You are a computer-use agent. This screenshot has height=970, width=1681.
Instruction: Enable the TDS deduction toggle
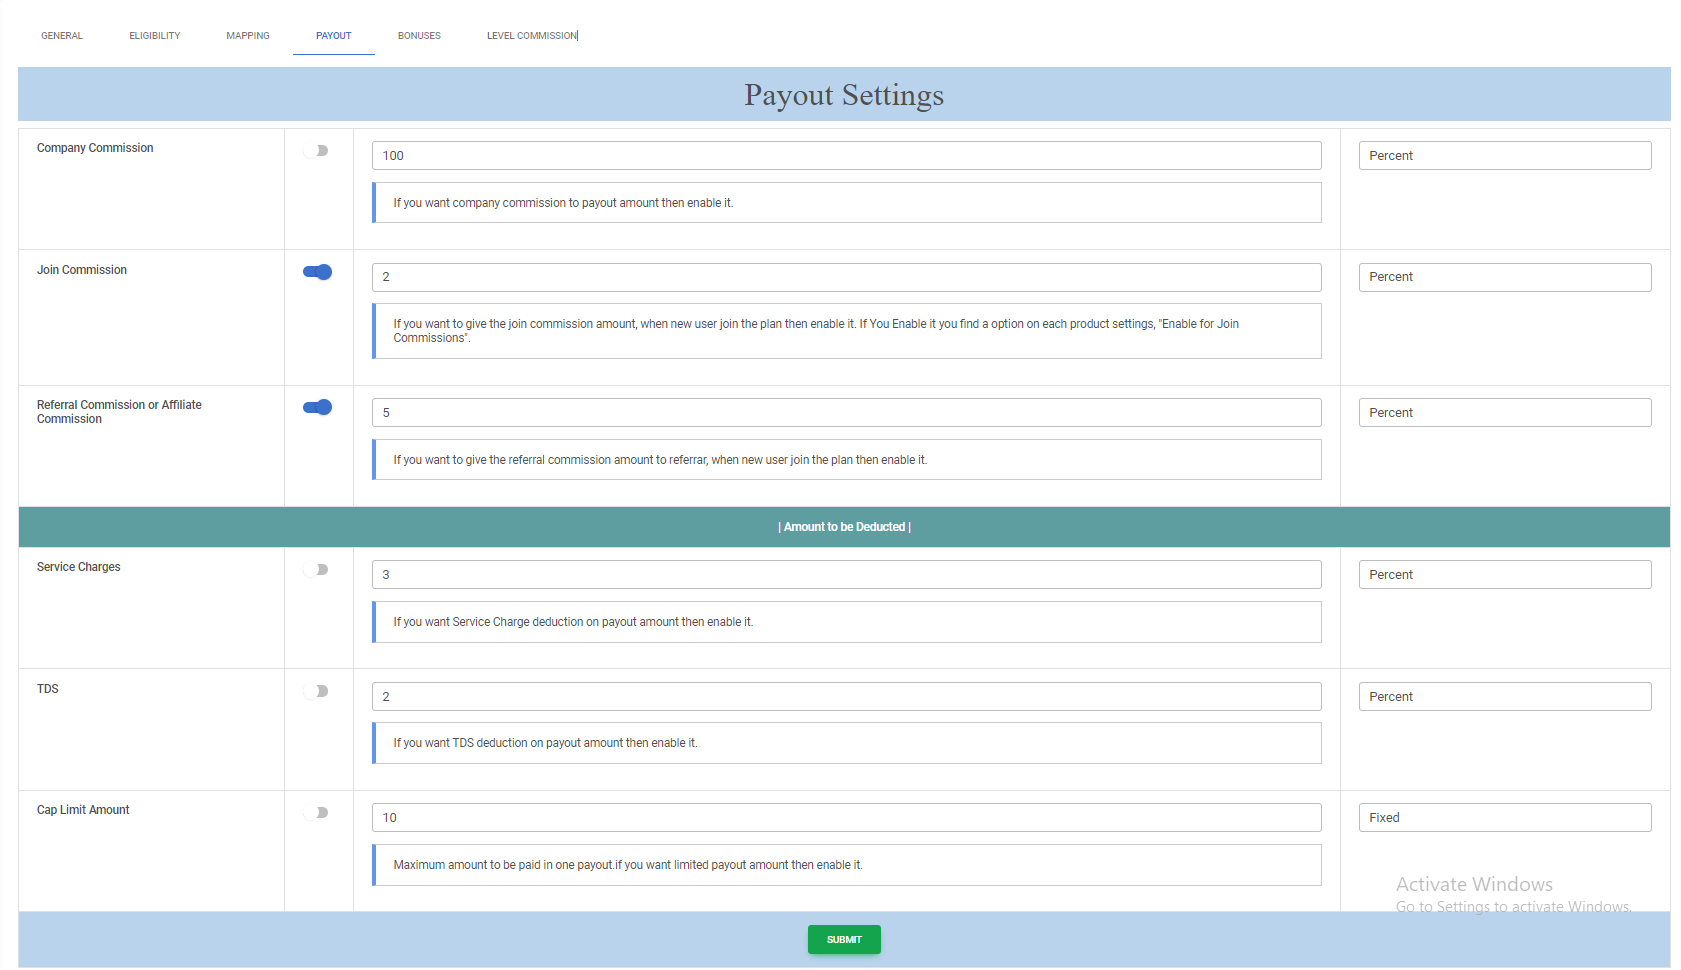317,691
